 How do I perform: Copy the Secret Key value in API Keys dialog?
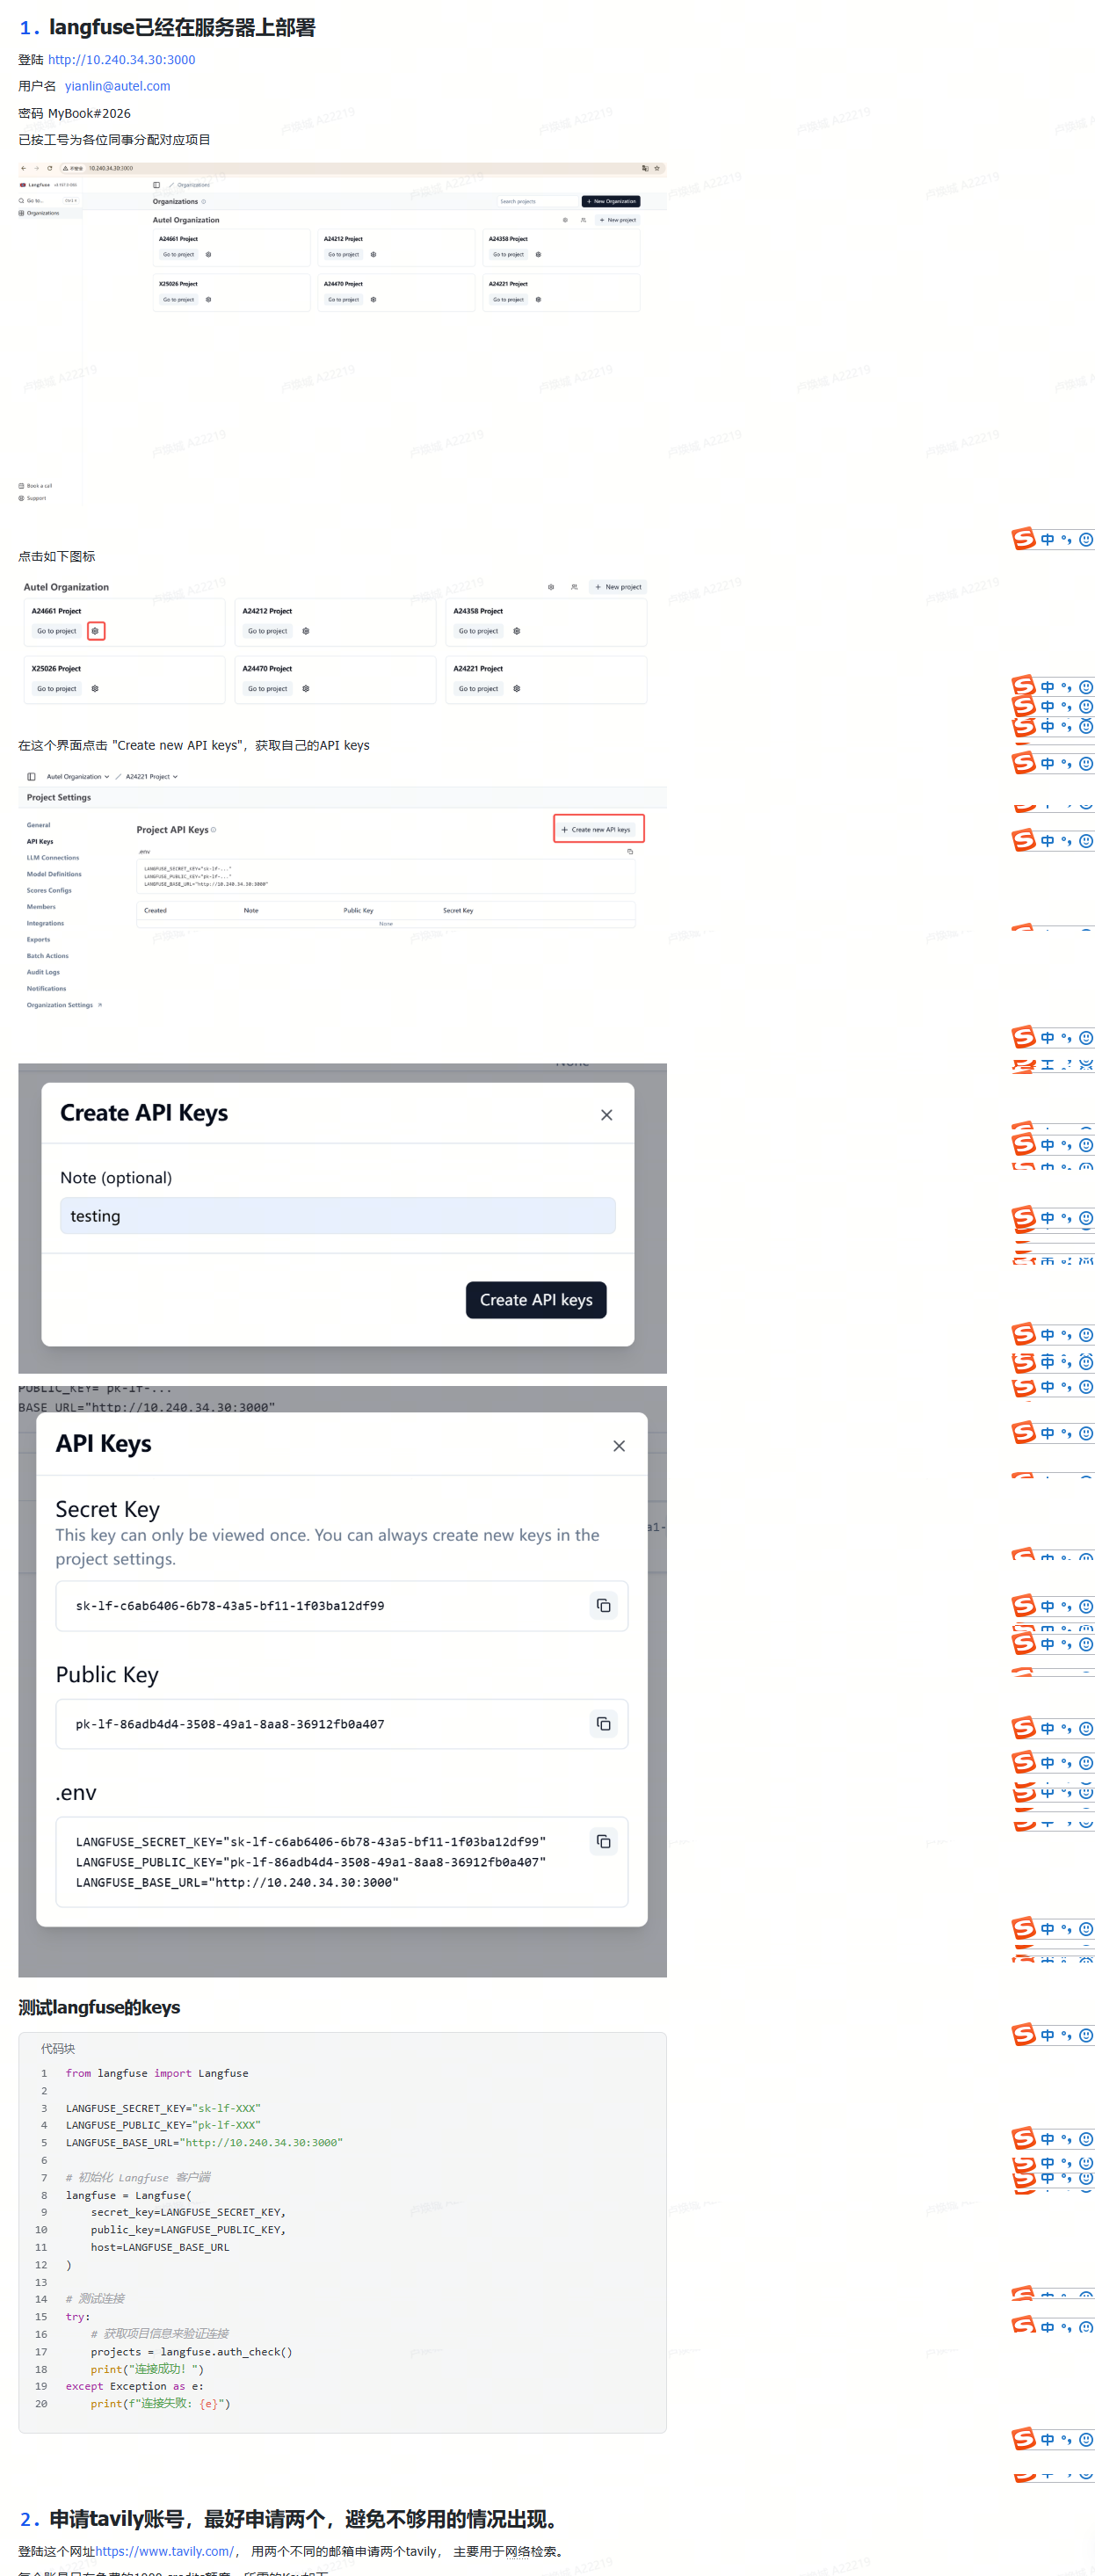[604, 1605]
